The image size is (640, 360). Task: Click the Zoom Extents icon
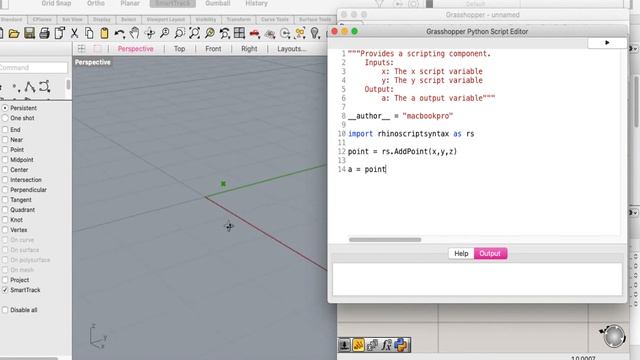pos(194,33)
